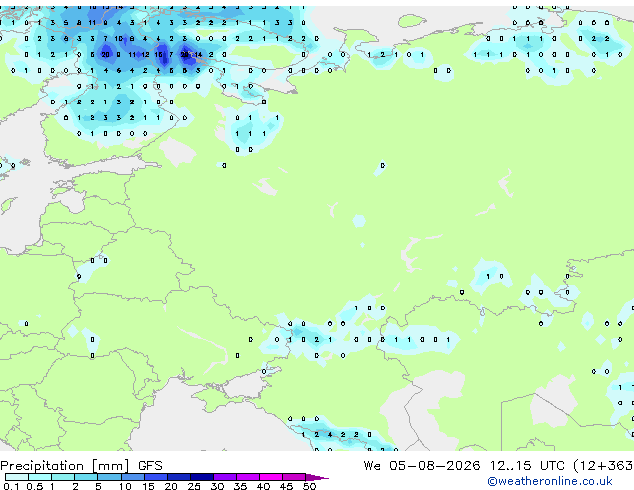This screenshot has width=634, height=490.
Task: Click the '45' legend label
Action: [x=286, y=486]
